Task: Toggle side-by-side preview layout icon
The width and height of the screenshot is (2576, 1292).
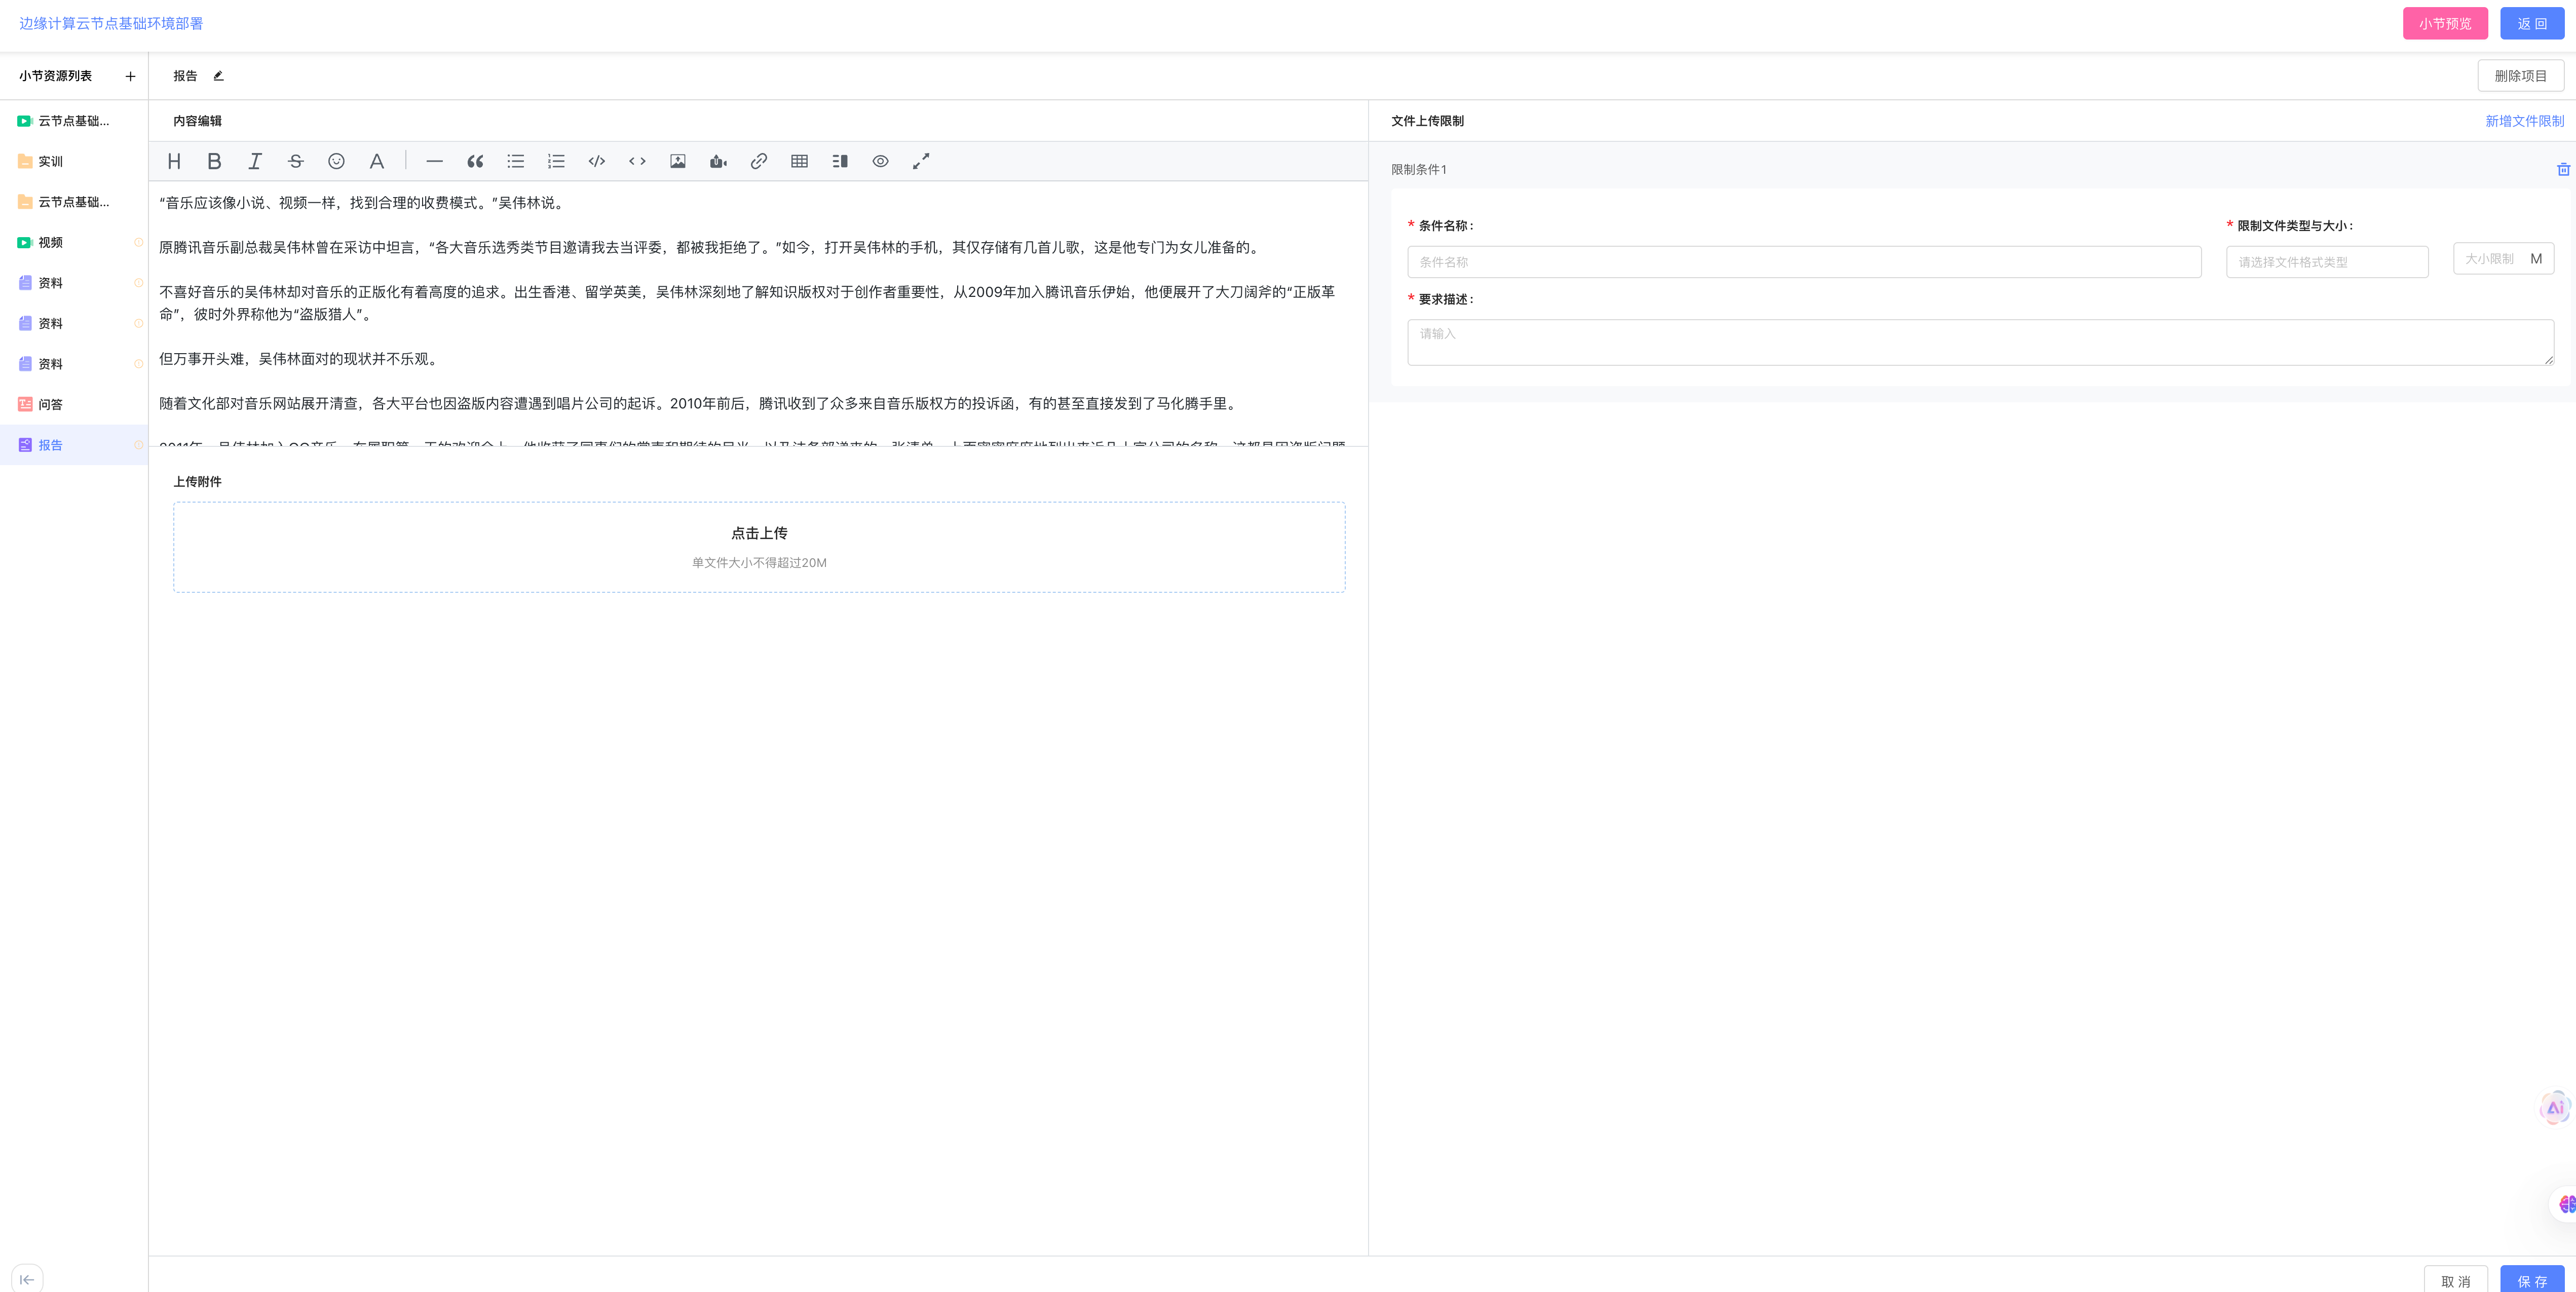Action: pos(840,161)
